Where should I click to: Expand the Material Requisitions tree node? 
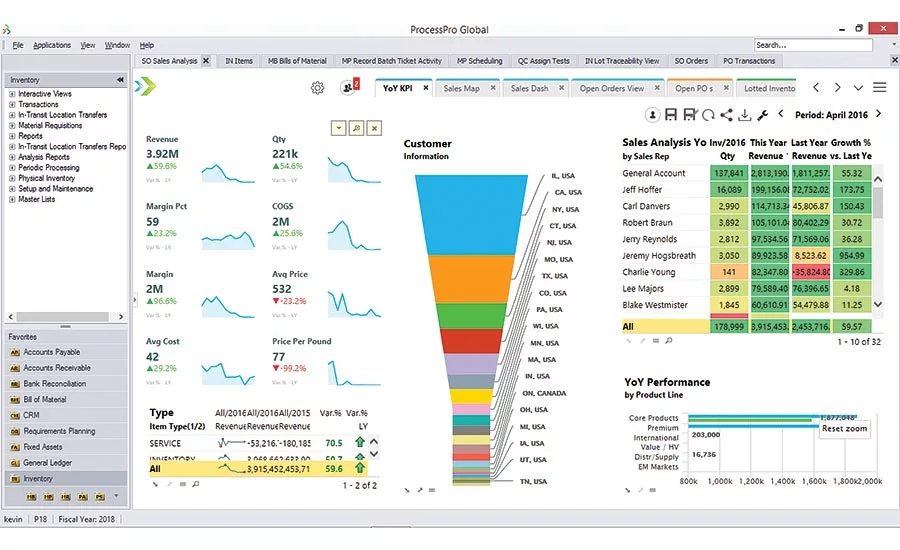pyautogui.click(x=11, y=126)
